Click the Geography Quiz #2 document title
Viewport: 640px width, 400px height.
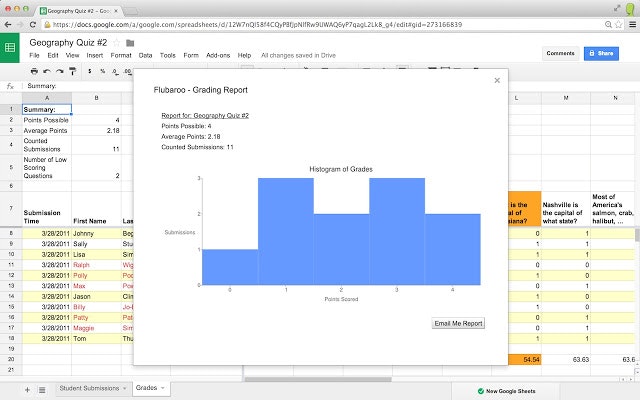coord(68,42)
